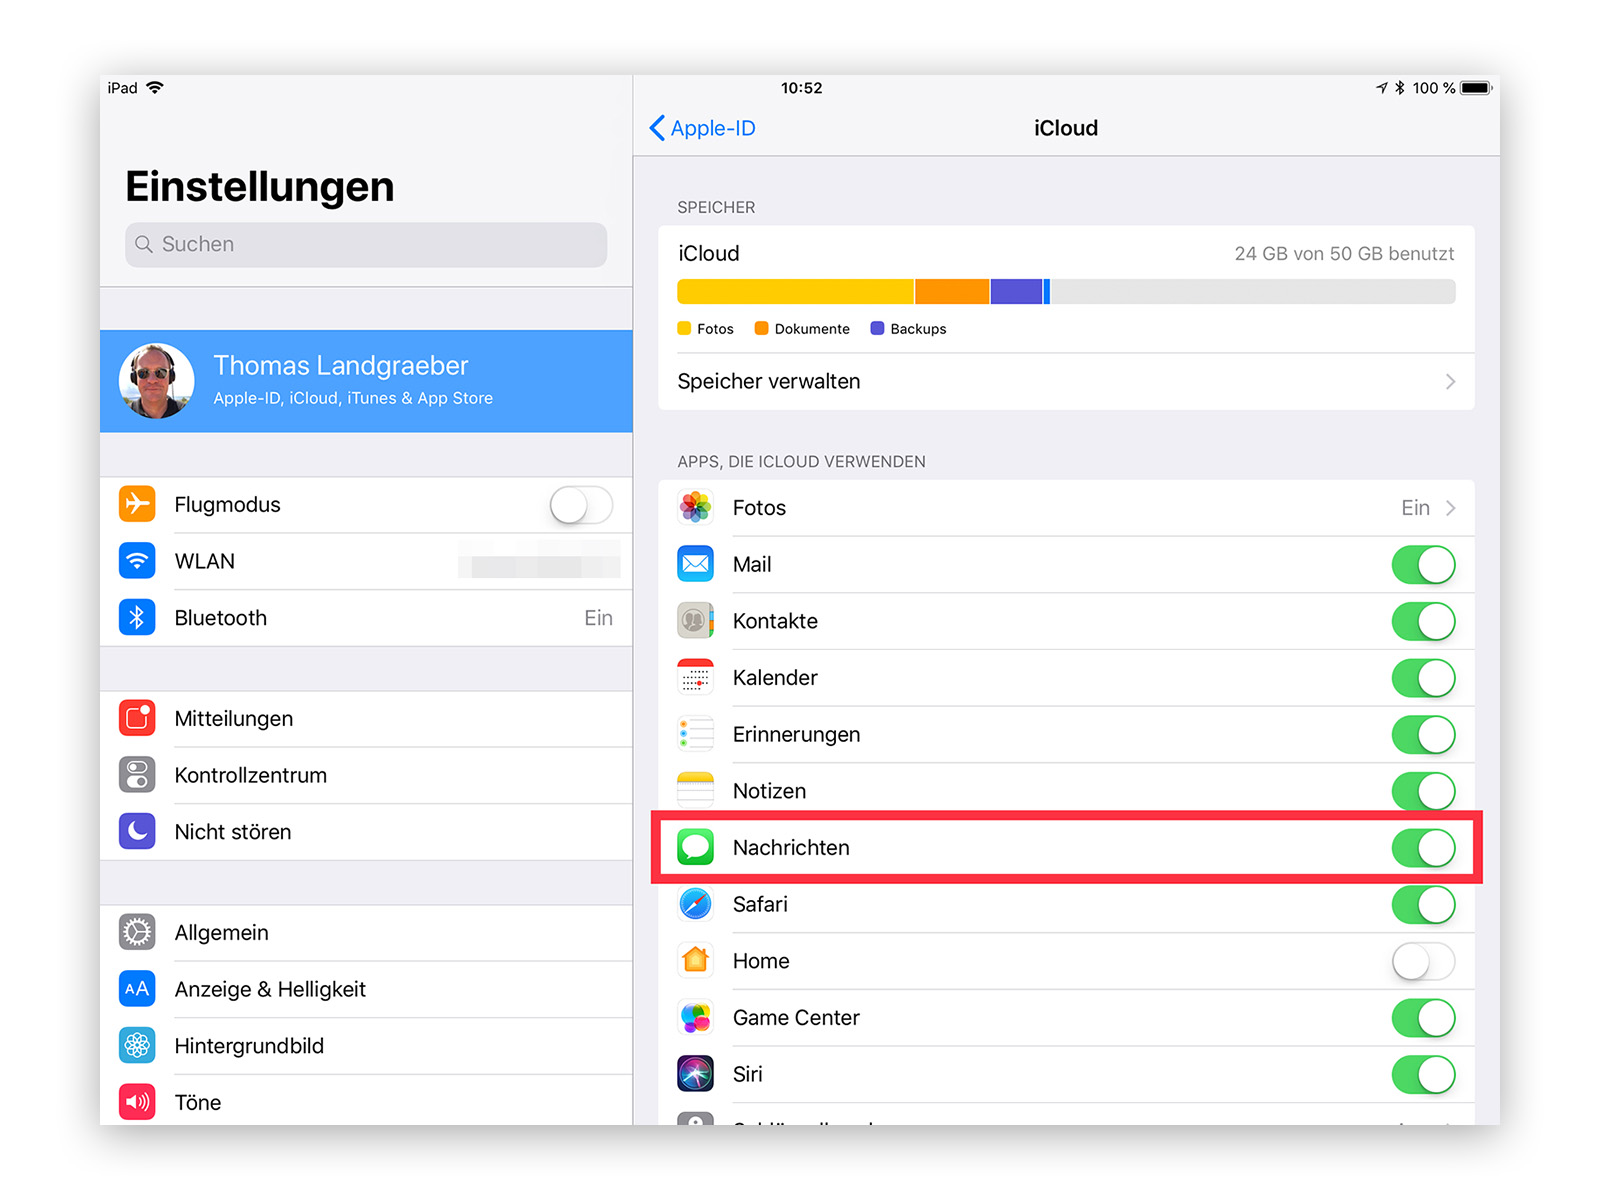Open Anzeige & Helligkeit settings
Screen dimensions: 1600x1200
[x=366, y=989]
